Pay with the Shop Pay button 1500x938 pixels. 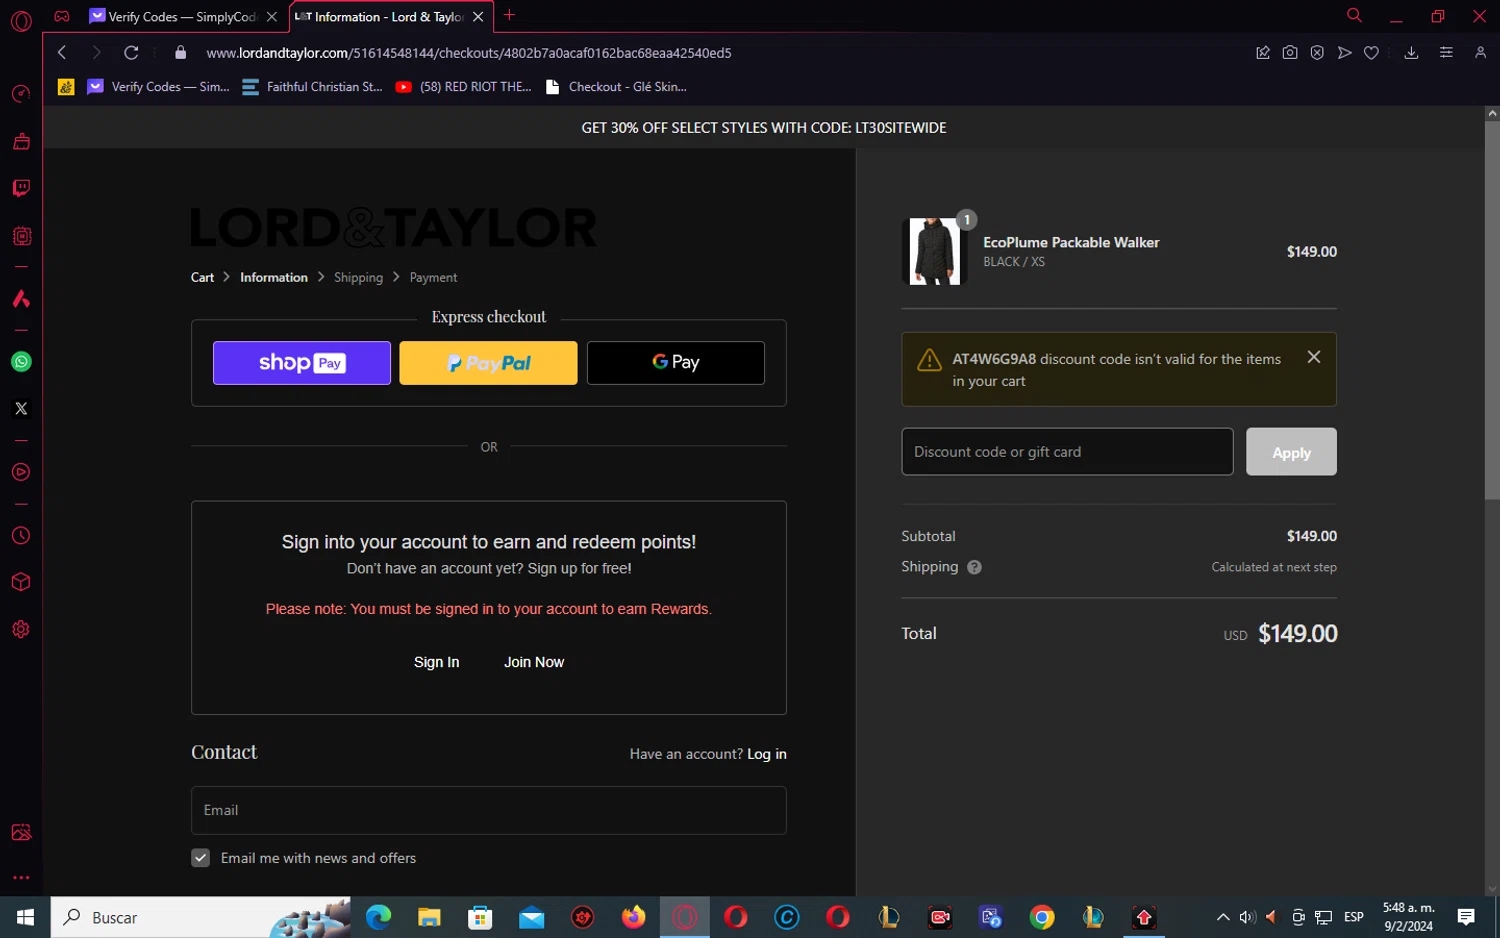(301, 363)
